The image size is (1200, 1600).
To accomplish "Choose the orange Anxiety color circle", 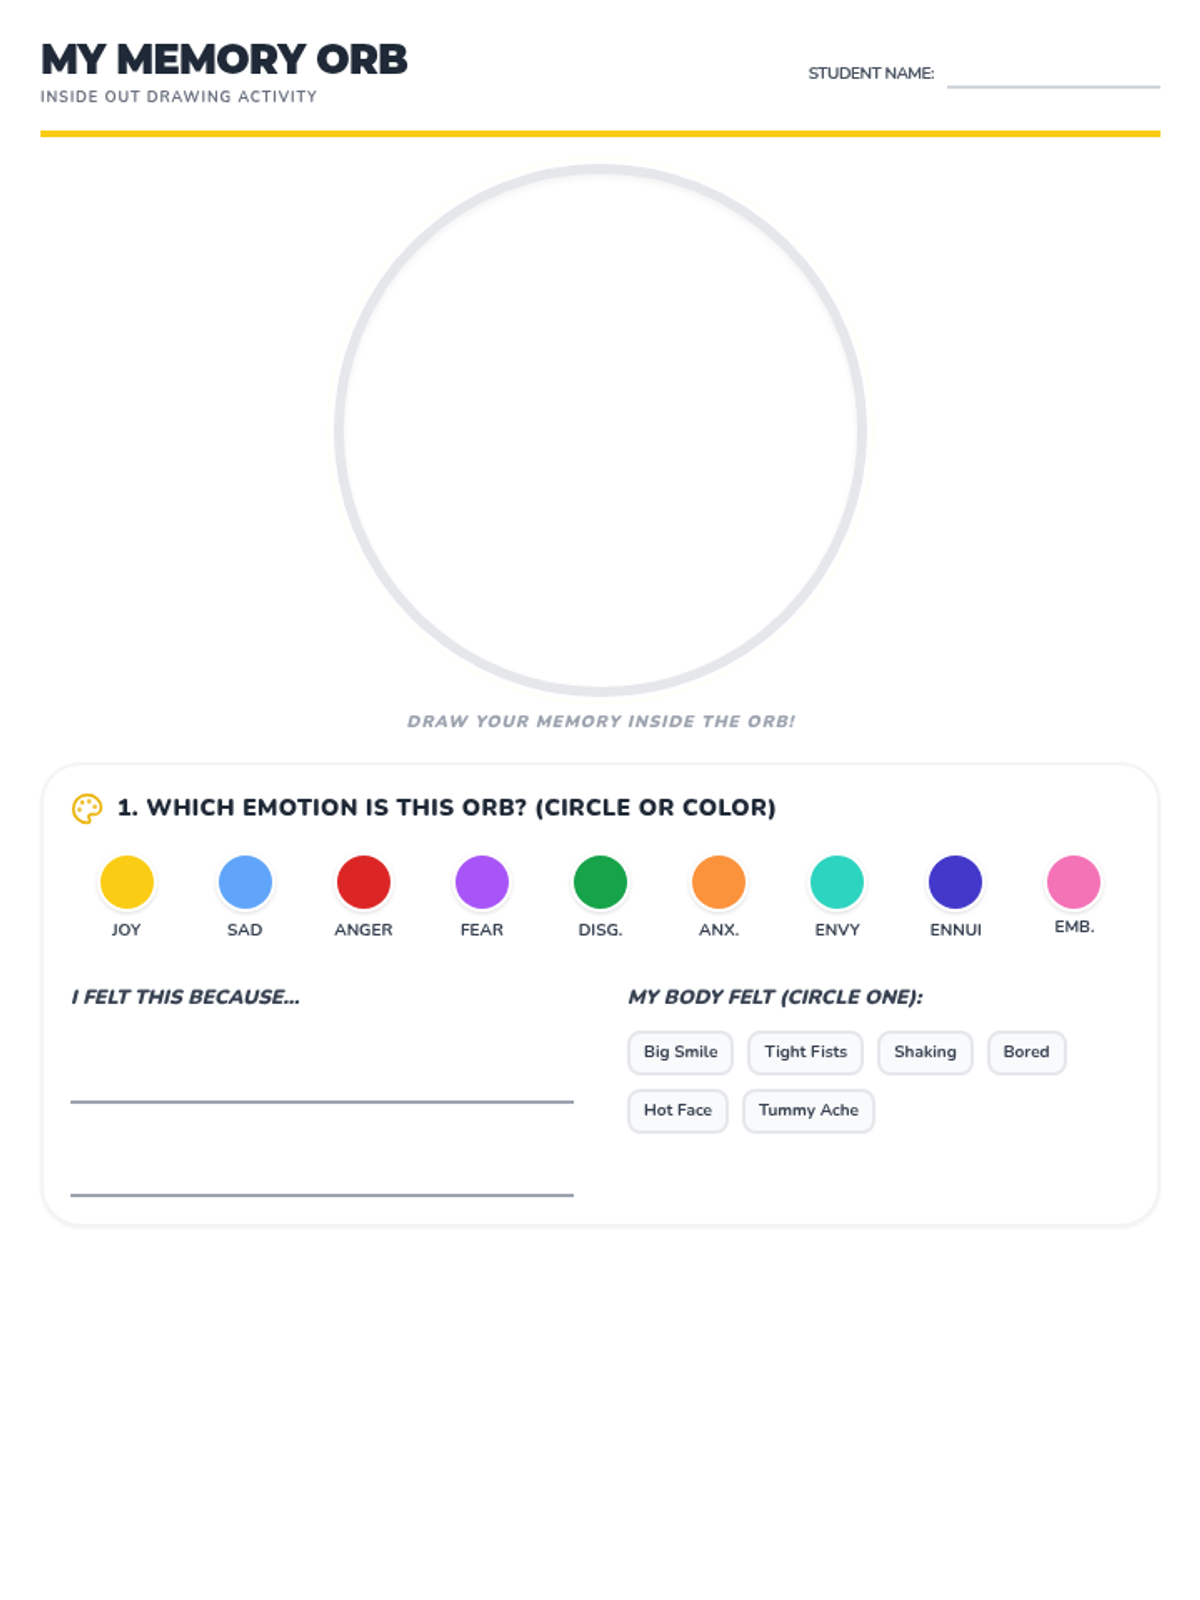I will pyautogui.click(x=718, y=882).
